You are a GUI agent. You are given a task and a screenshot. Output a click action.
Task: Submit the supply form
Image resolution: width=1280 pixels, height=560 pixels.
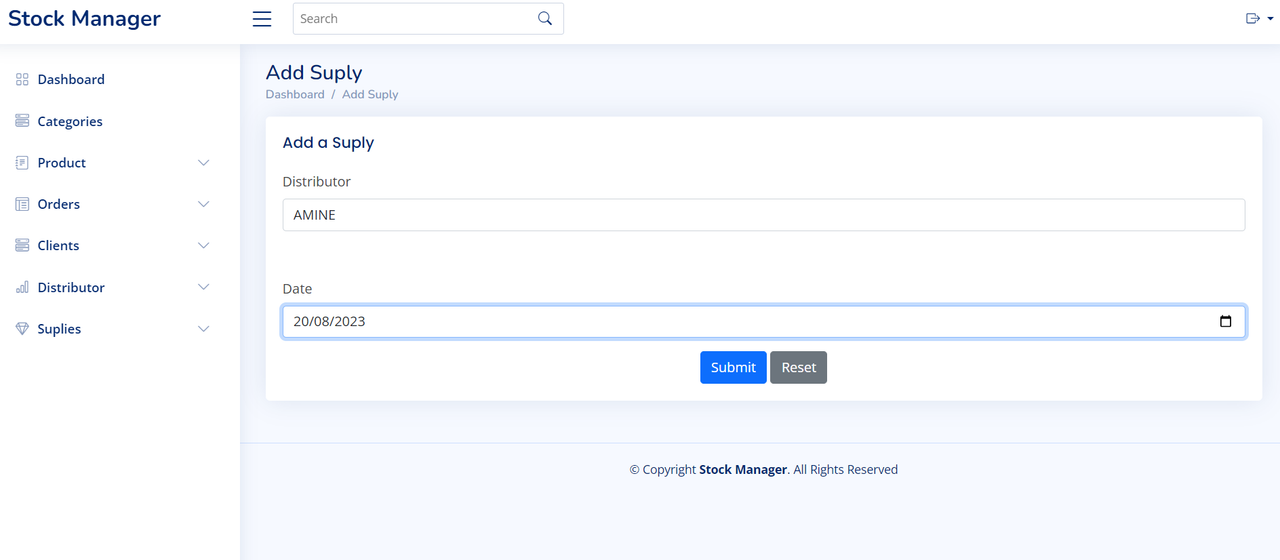click(733, 367)
